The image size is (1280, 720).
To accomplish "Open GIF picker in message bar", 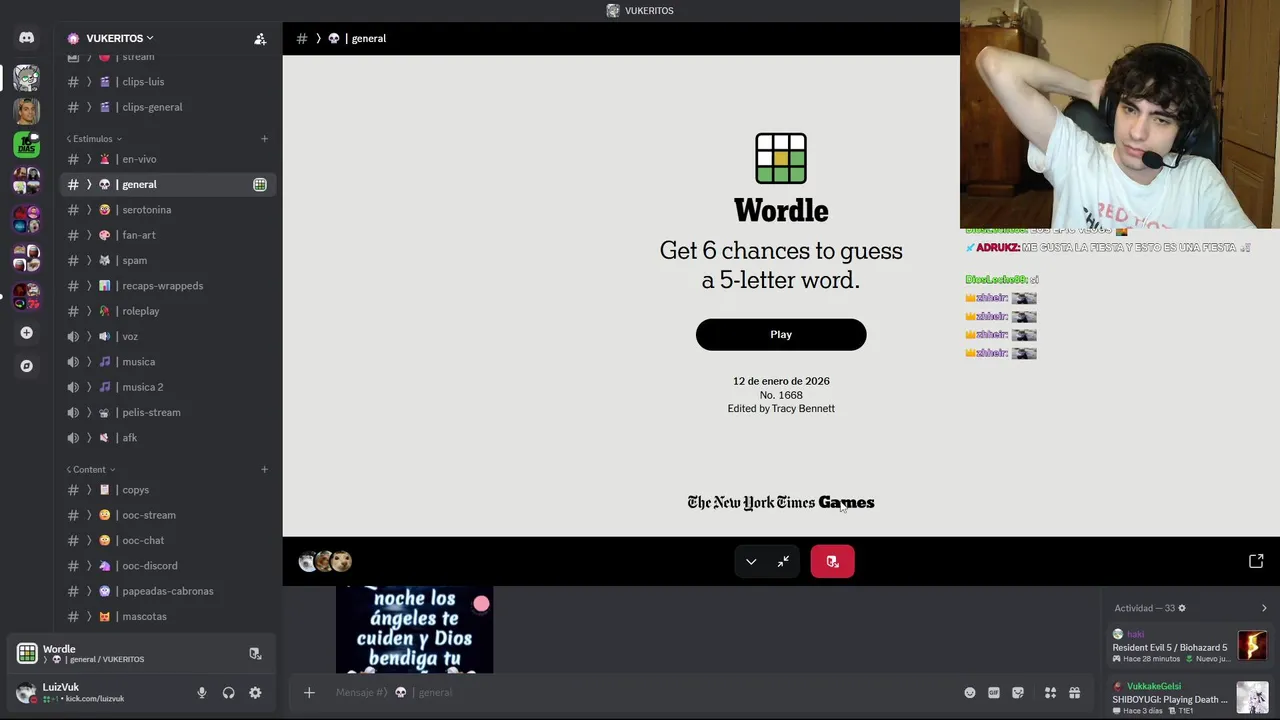I will click(994, 693).
